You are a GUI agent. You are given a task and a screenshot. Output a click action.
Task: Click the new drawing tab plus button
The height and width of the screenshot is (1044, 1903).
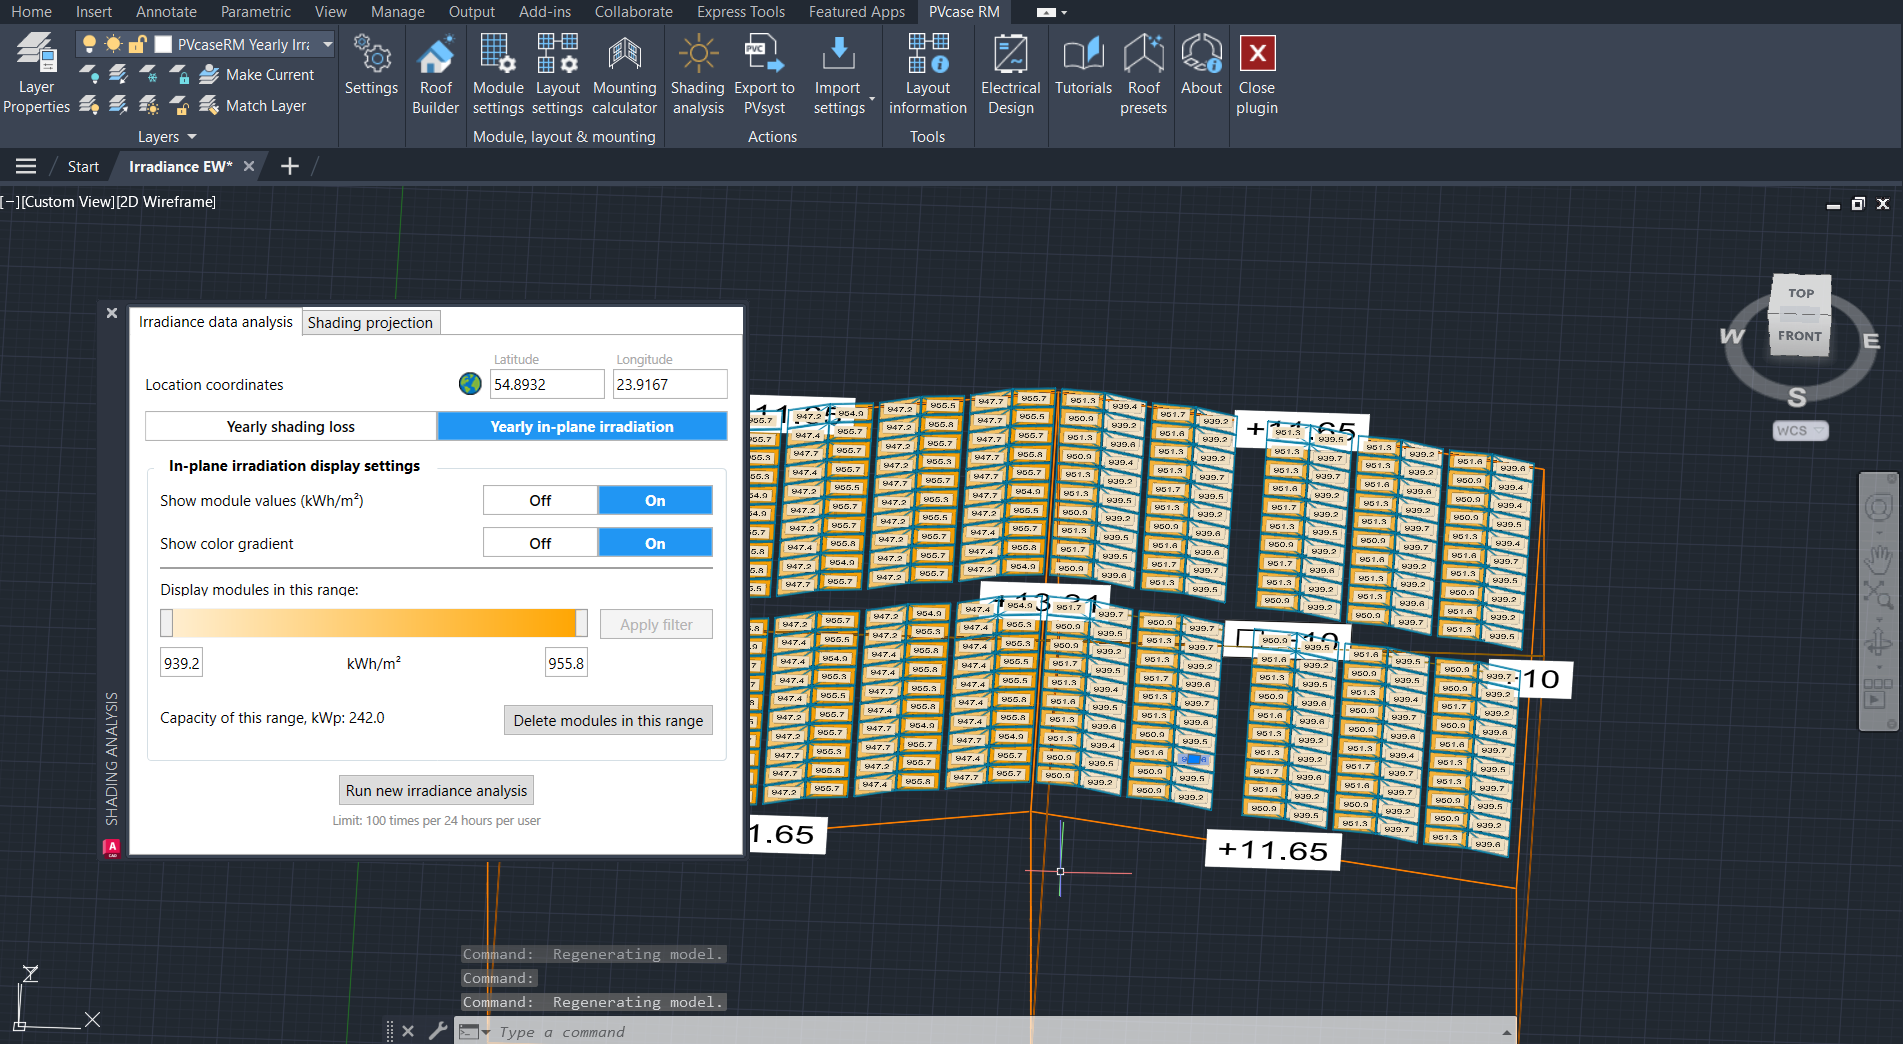click(x=290, y=166)
